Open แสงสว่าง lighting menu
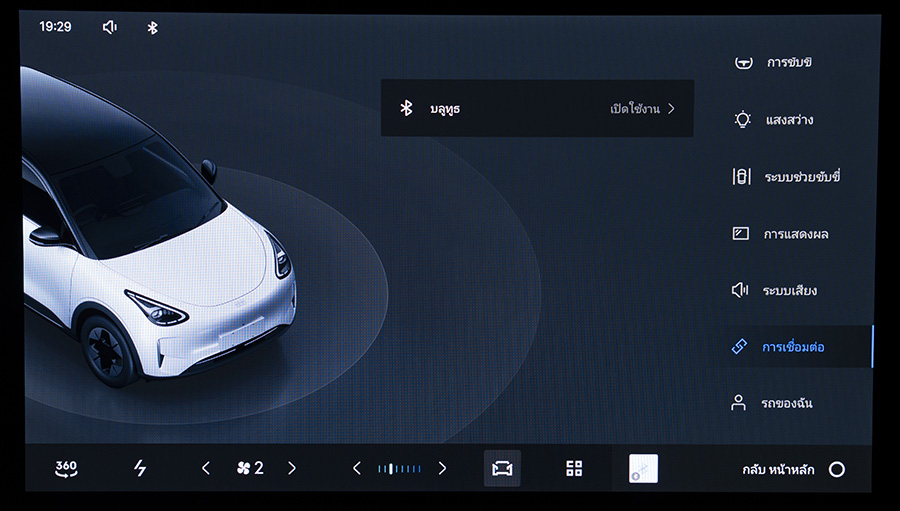900x511 pixels. (788, 120)
